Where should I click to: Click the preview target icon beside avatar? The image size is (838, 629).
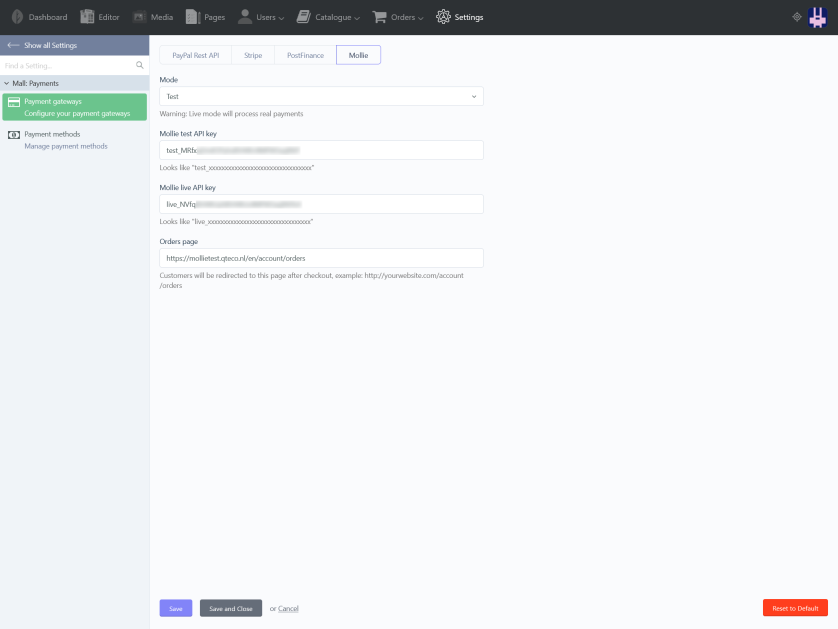coord(797,17)
